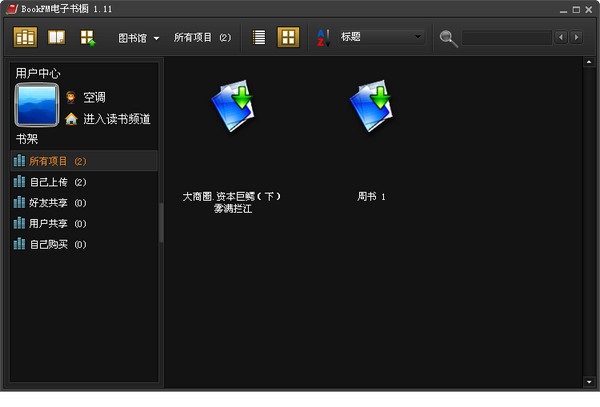Open 进入读书频道 link
The height and width of the screenshot is (407, 600).
pyautogui.click(x=117, y=119)
